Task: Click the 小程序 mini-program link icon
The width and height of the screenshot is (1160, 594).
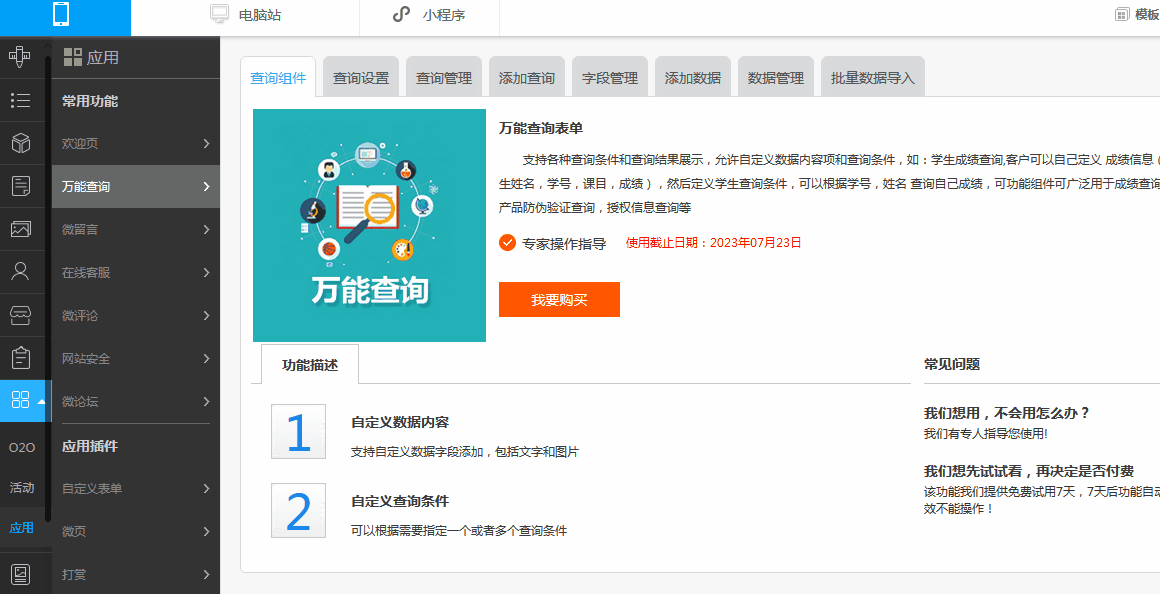Action: [402, 15]
